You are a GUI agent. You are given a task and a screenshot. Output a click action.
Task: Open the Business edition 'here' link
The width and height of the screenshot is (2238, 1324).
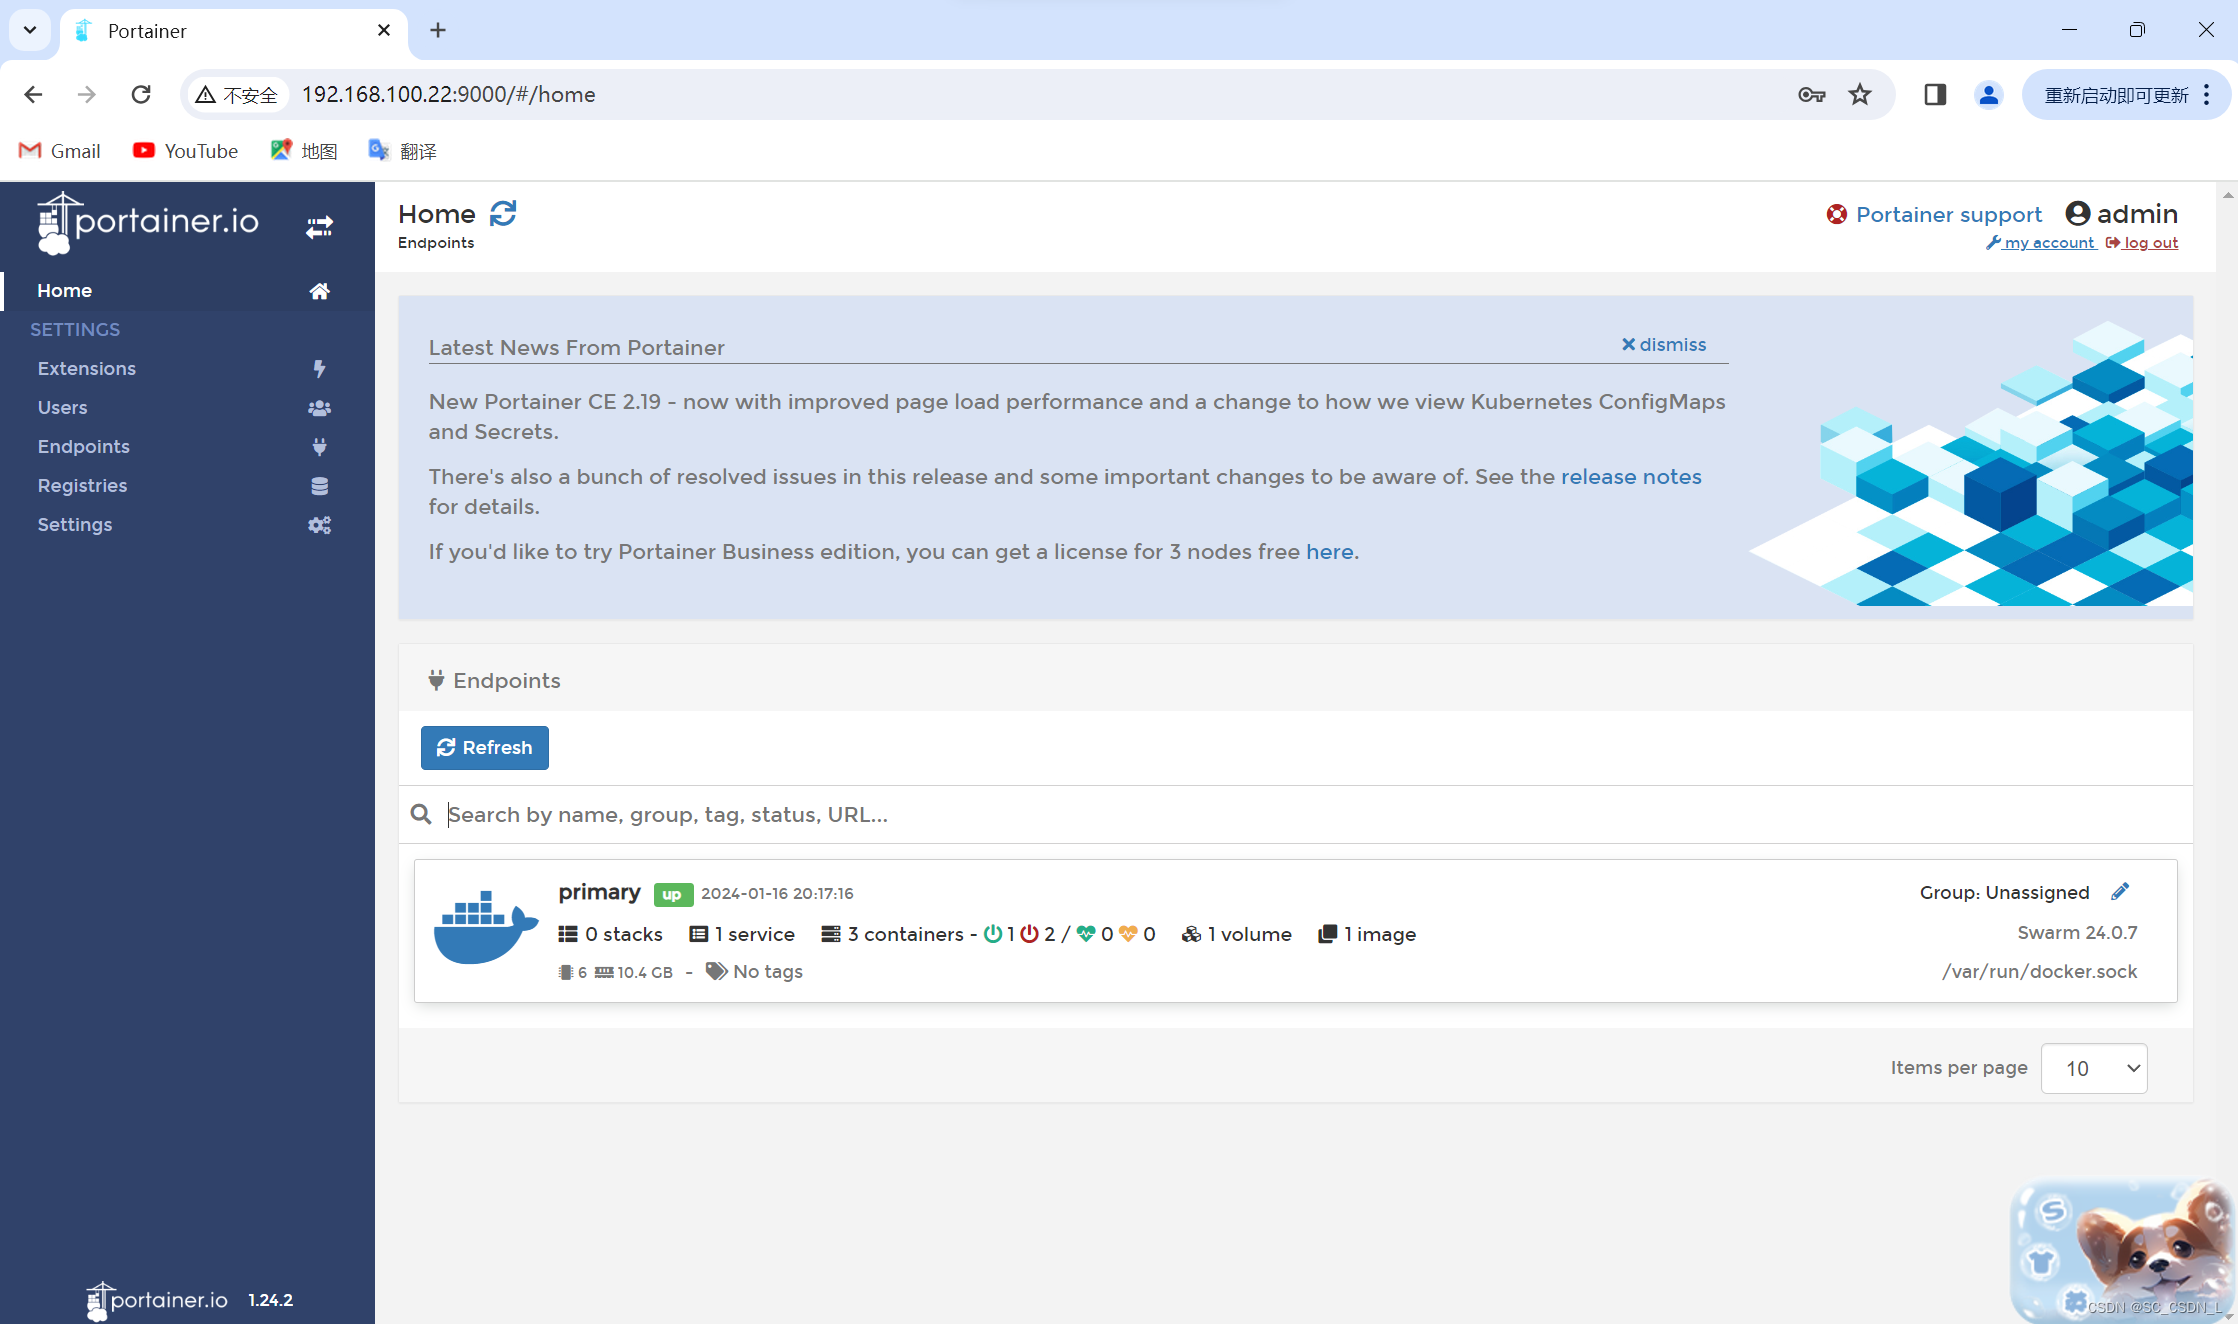[1329, 552]
